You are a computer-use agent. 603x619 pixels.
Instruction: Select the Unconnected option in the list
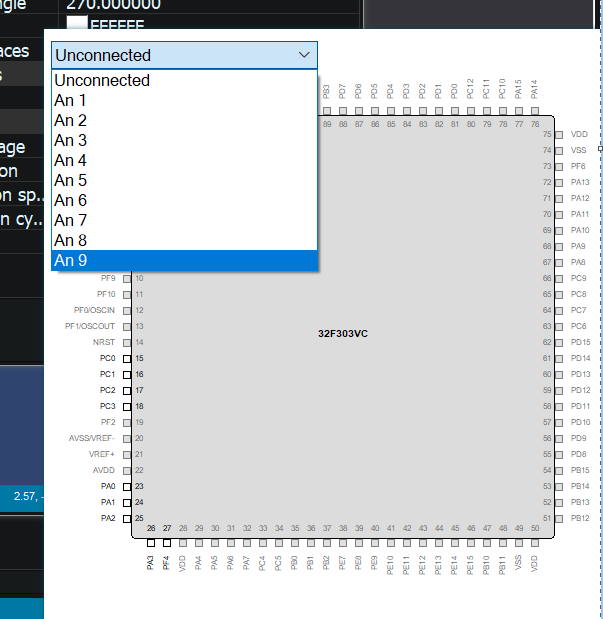click(x=184, y=81)
